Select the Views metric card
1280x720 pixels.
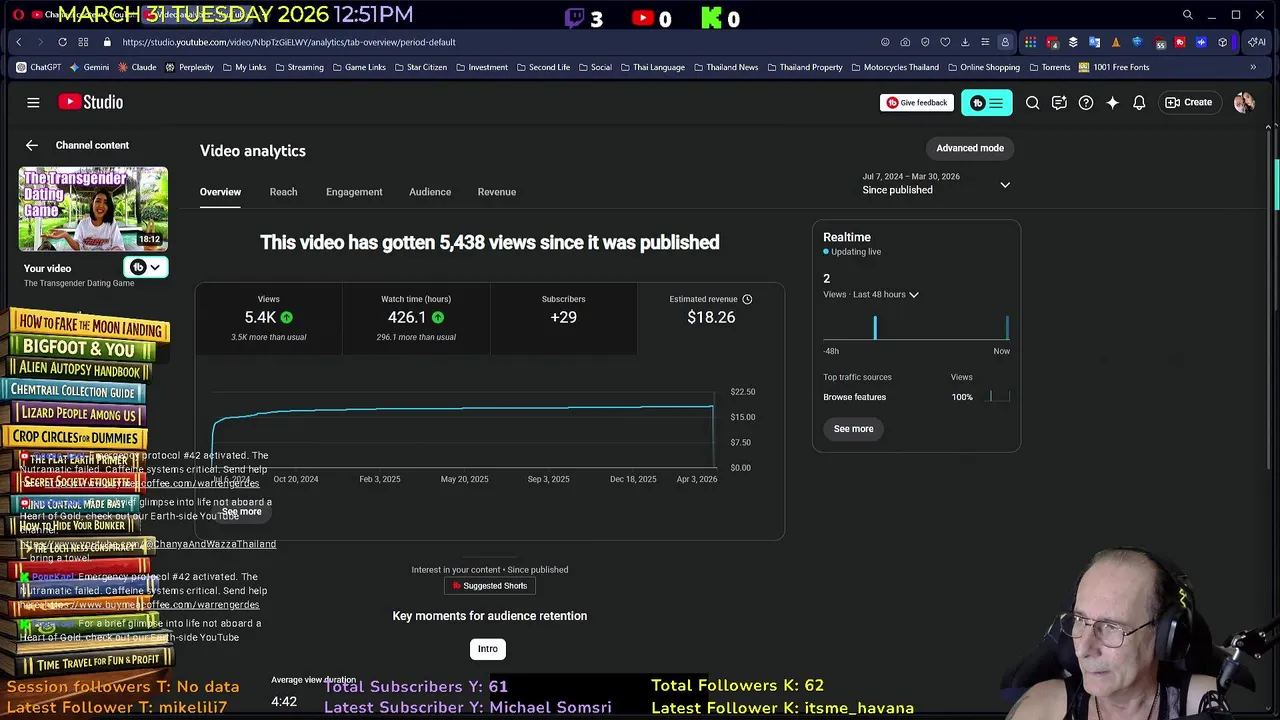tap(269, 318)
